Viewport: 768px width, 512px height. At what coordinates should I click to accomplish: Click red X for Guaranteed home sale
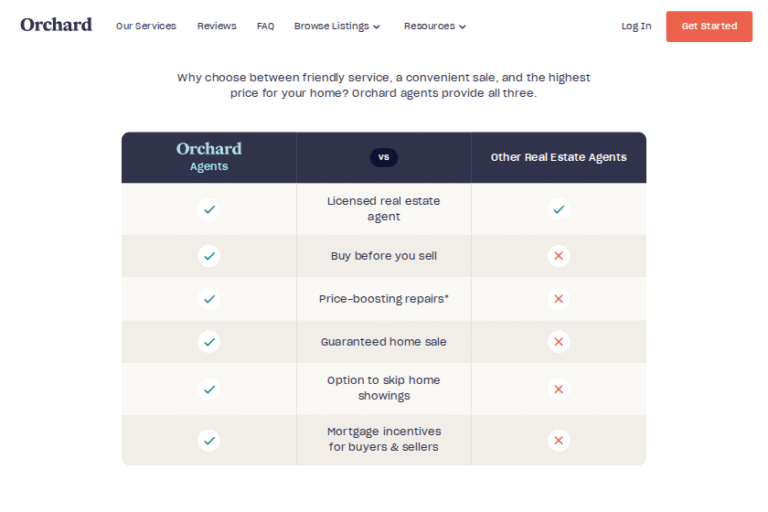[558, 341]
